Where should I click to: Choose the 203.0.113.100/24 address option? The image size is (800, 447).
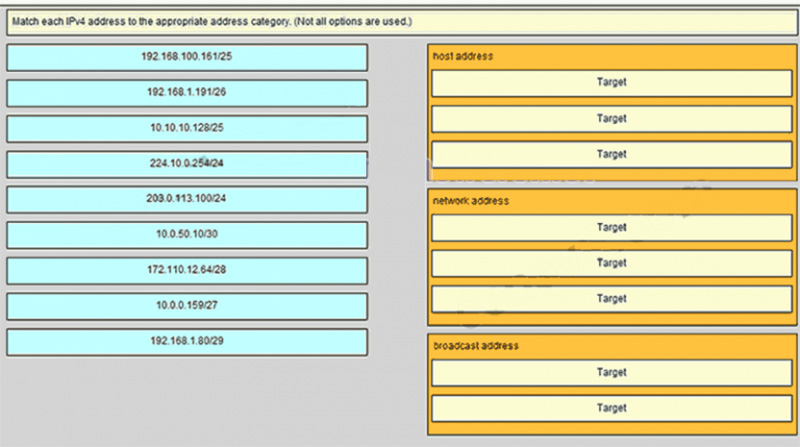click(187, 200)
